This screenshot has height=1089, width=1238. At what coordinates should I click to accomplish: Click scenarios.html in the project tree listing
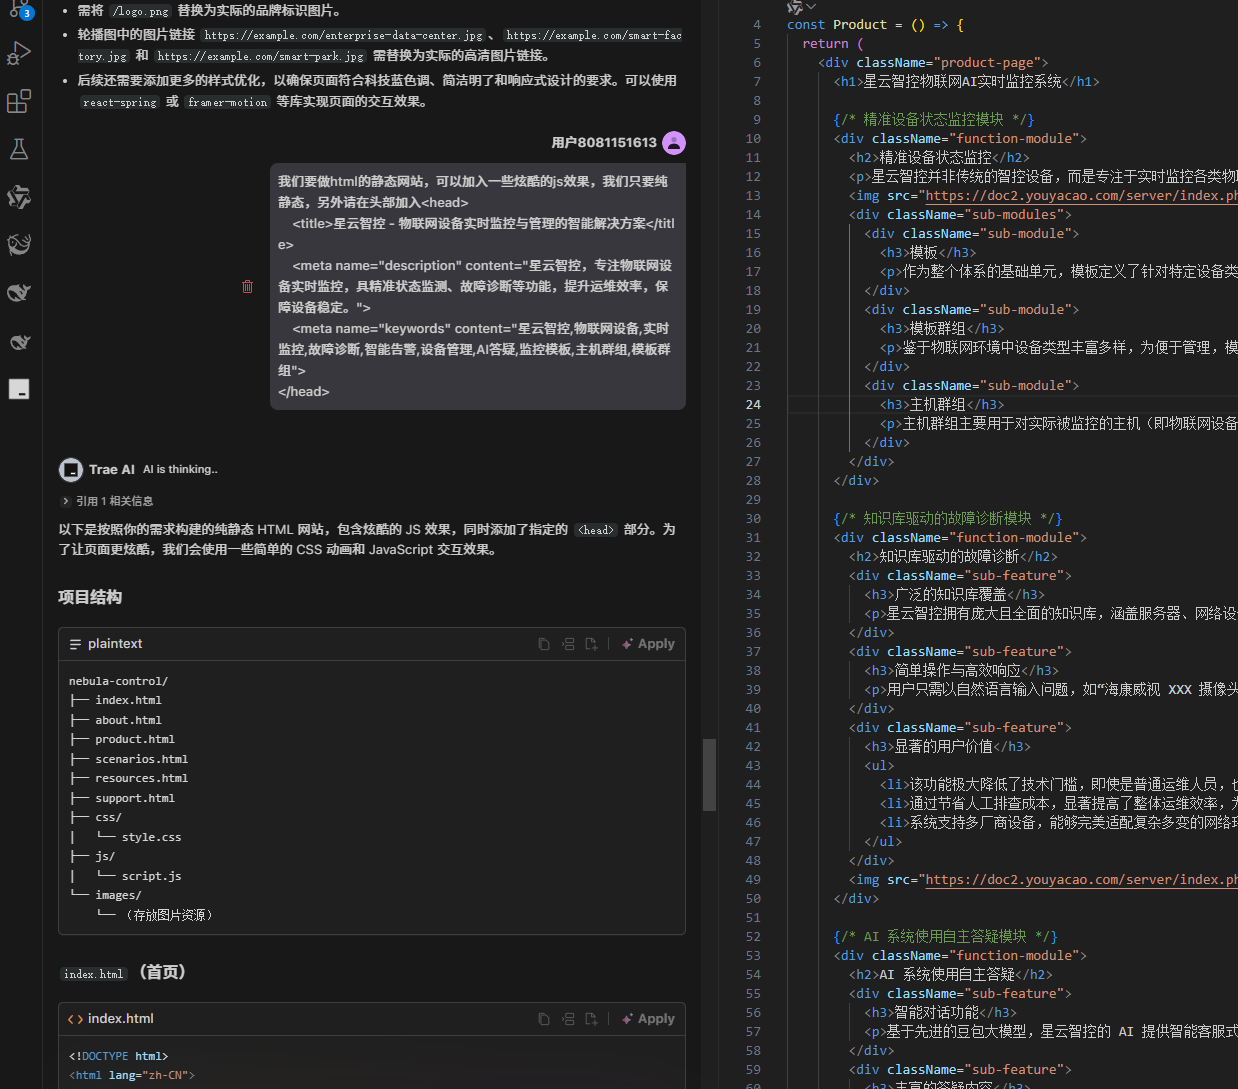pyautogui.click(x=141, y=759)
